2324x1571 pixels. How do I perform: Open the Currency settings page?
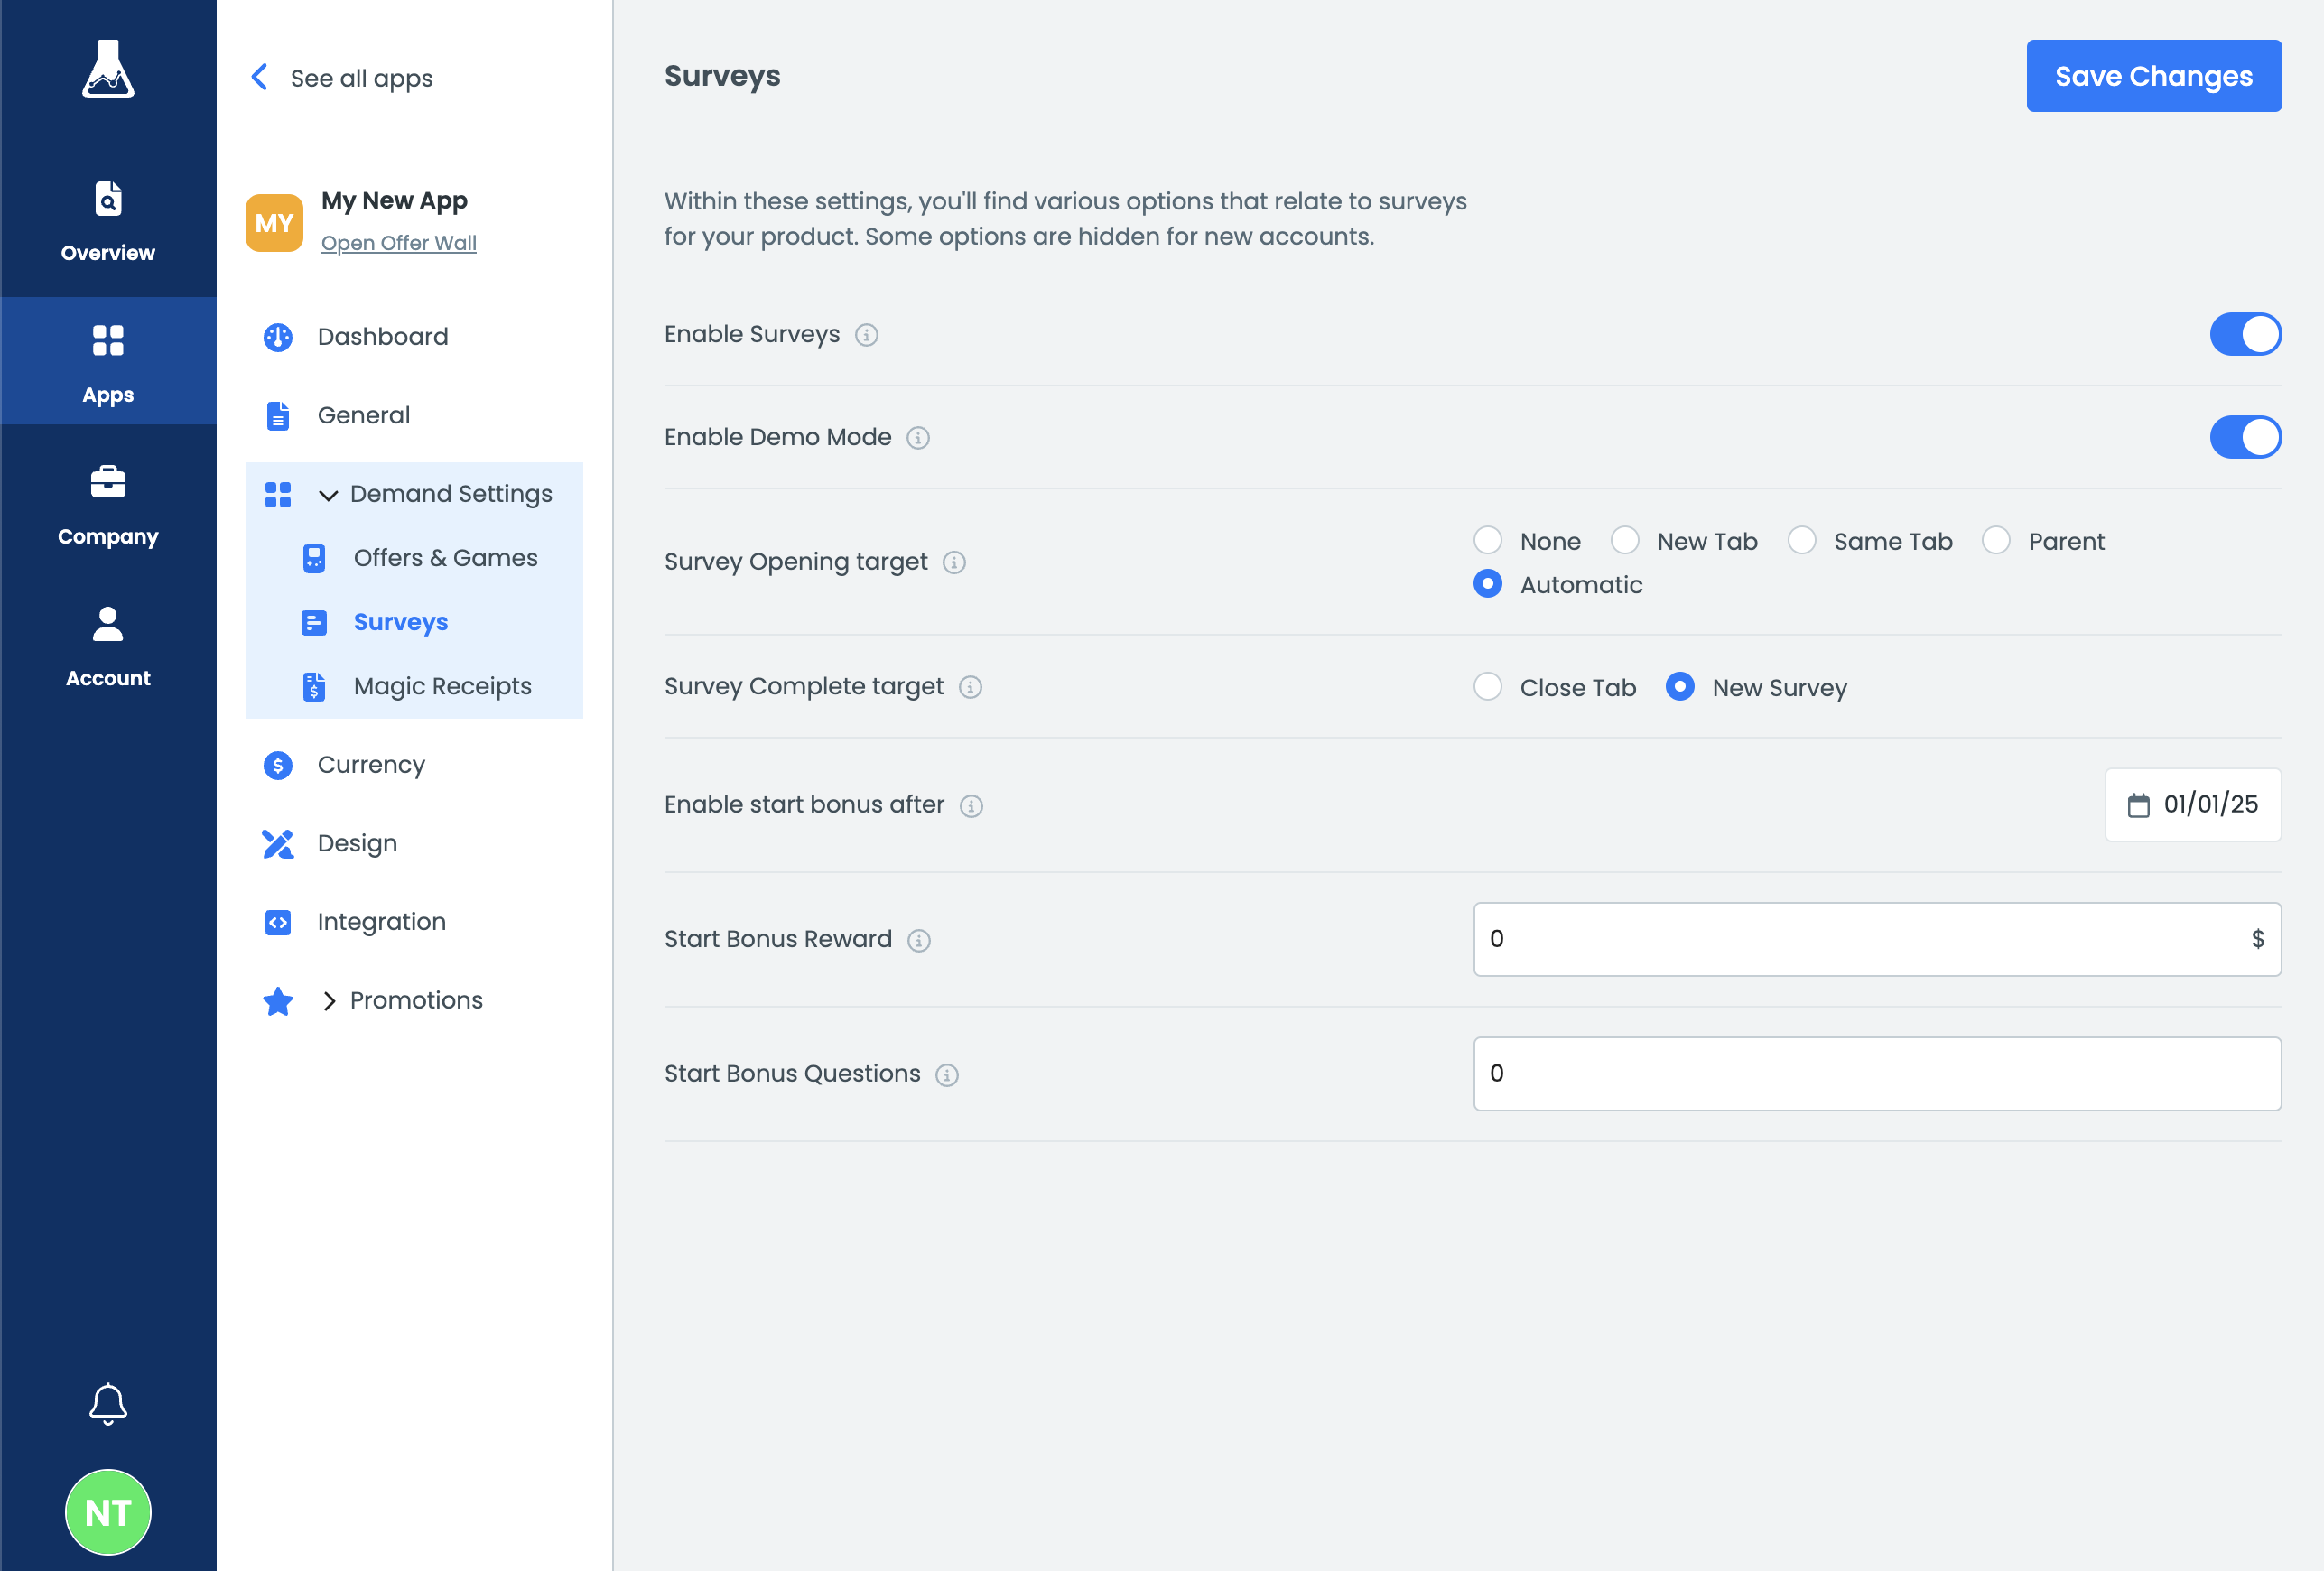click(x=371, y=765)
